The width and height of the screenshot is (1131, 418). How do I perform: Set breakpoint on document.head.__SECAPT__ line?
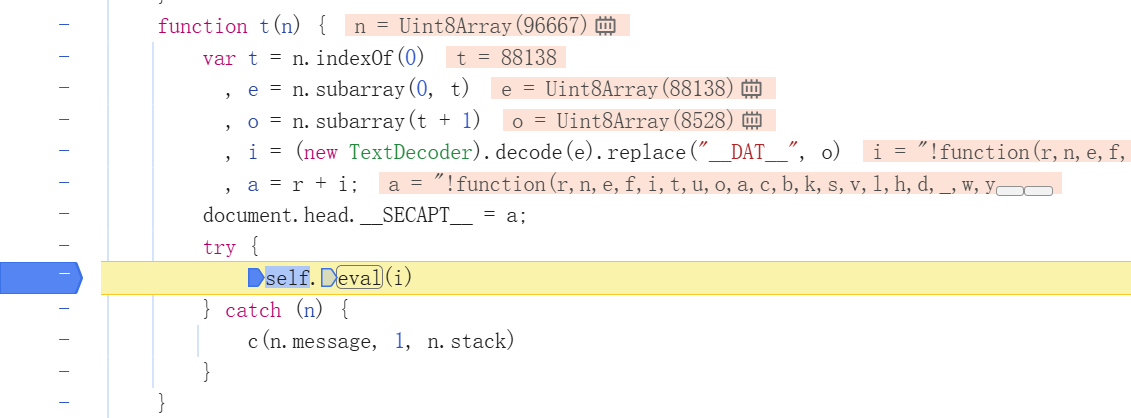tap(63, 215)
